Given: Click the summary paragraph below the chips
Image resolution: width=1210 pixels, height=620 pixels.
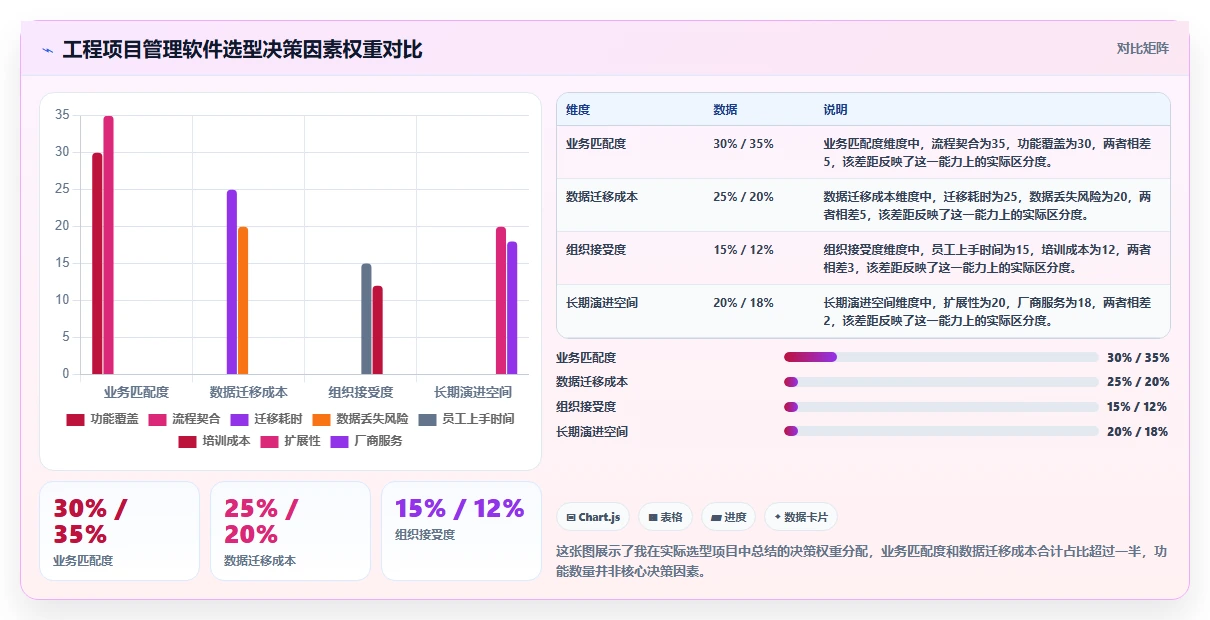Looking at the screenshot, I should (x=861, y=562).
